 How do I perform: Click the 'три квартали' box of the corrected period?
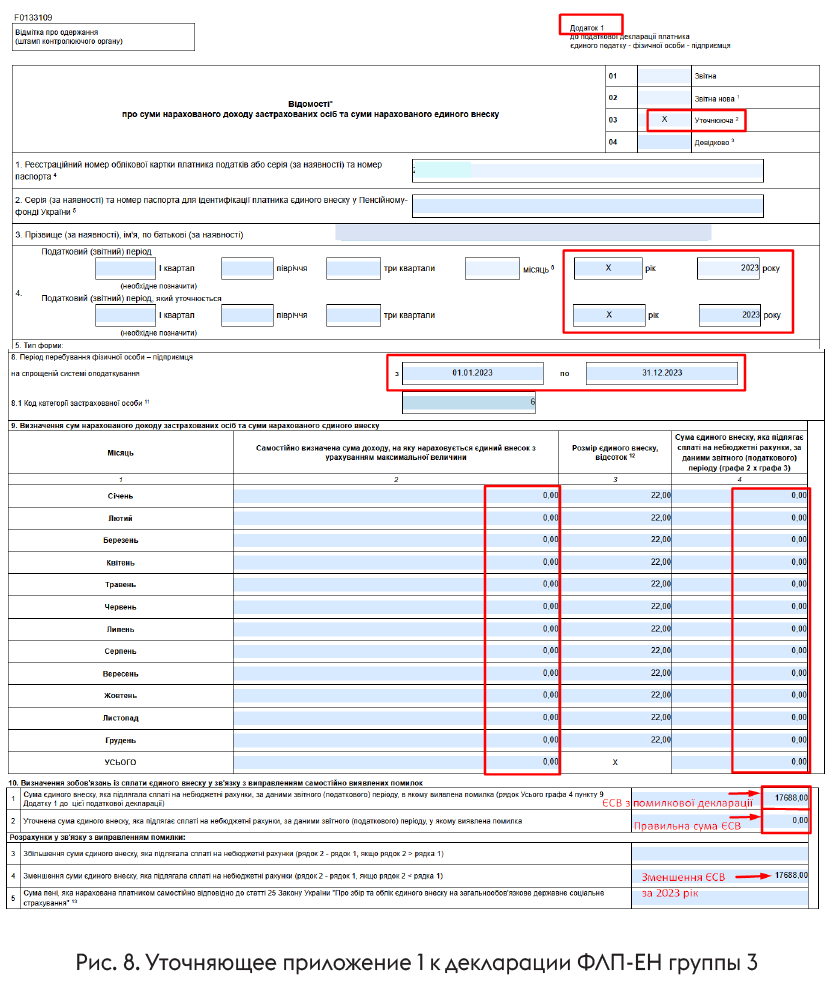click(352, 316)
